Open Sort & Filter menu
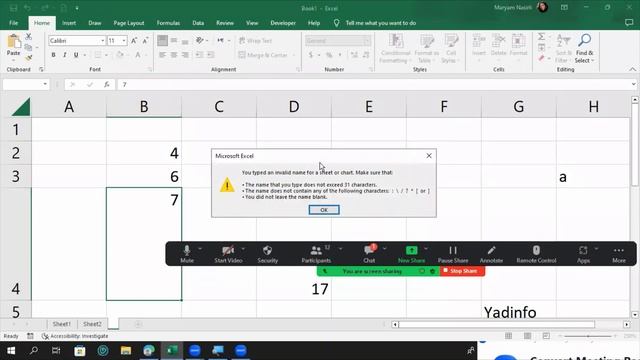The width and height of the screenshot is (640, 360). [x=564, y=49]
